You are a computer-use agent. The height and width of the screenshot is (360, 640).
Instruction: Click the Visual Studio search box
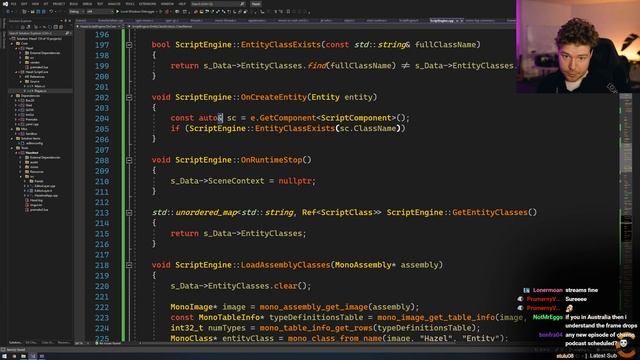point(218,4)
